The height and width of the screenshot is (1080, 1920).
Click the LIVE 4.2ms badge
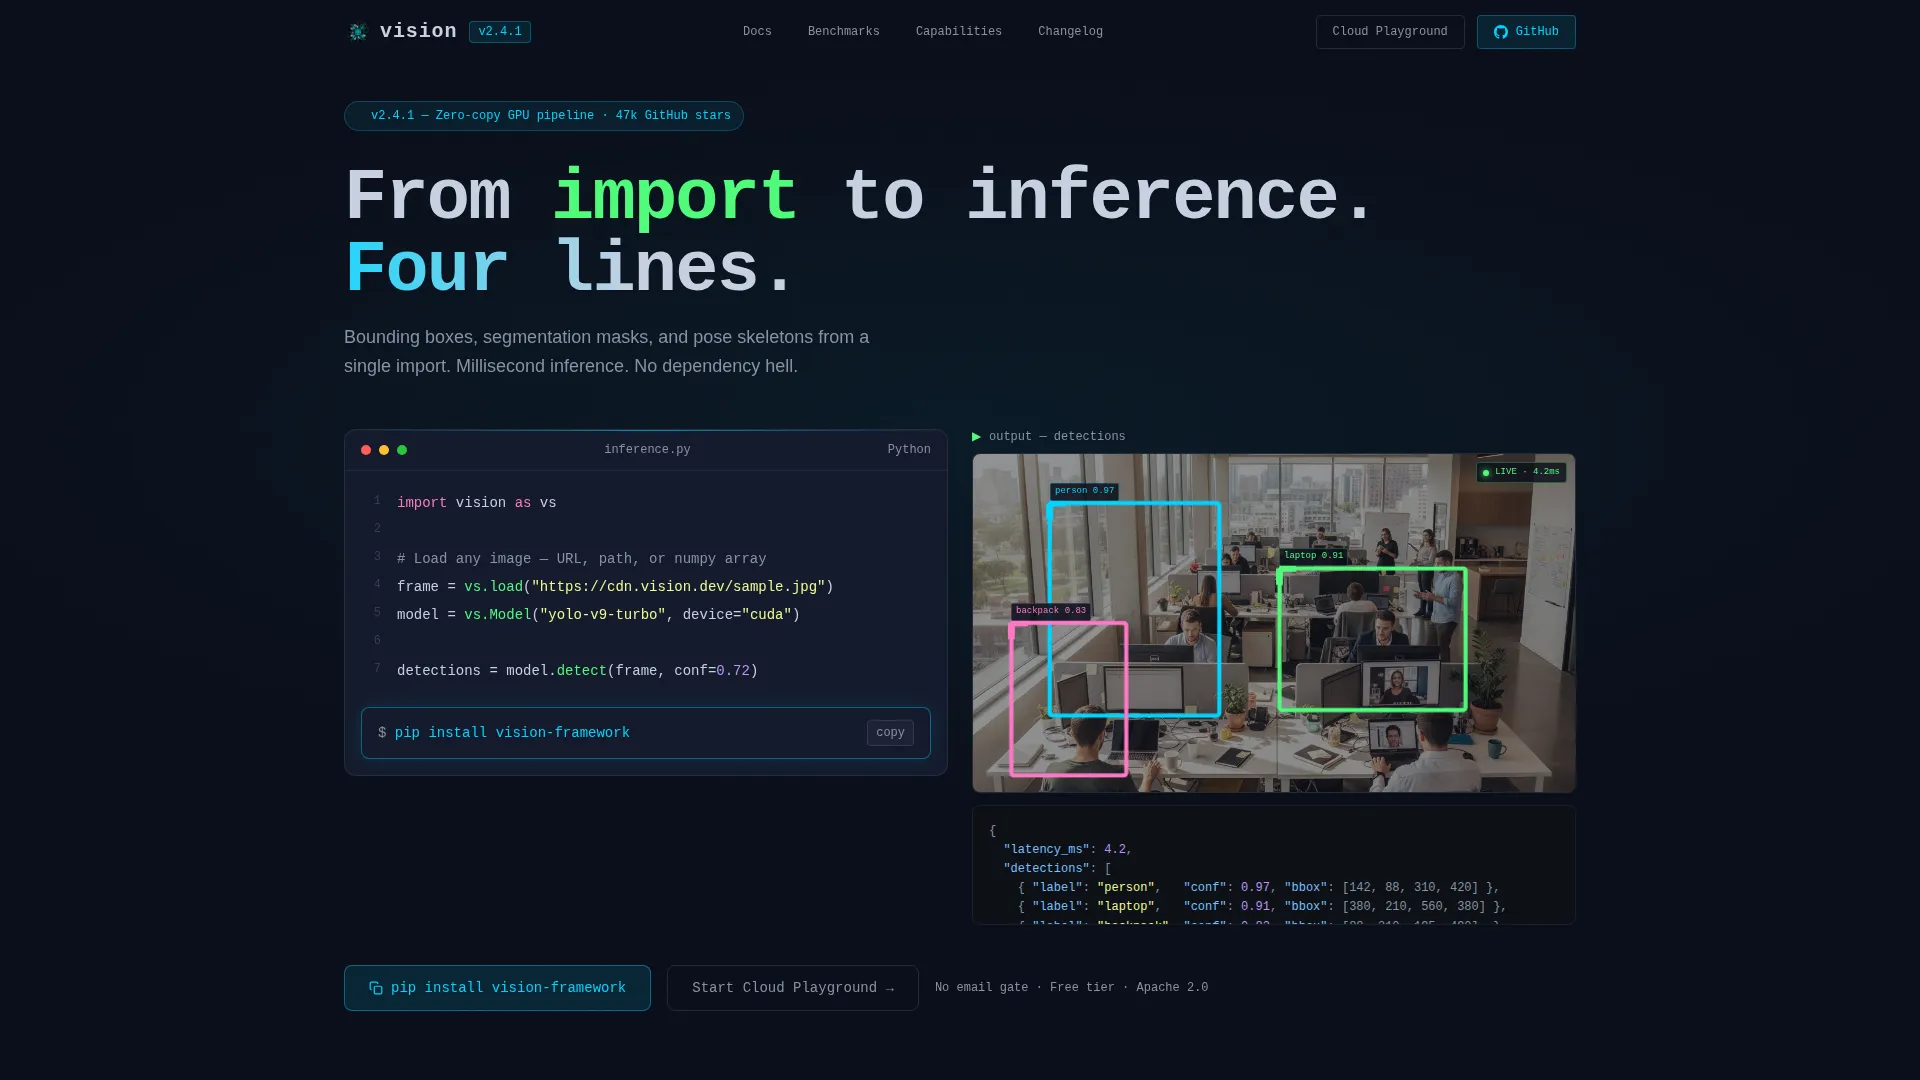pos(1521,472)
